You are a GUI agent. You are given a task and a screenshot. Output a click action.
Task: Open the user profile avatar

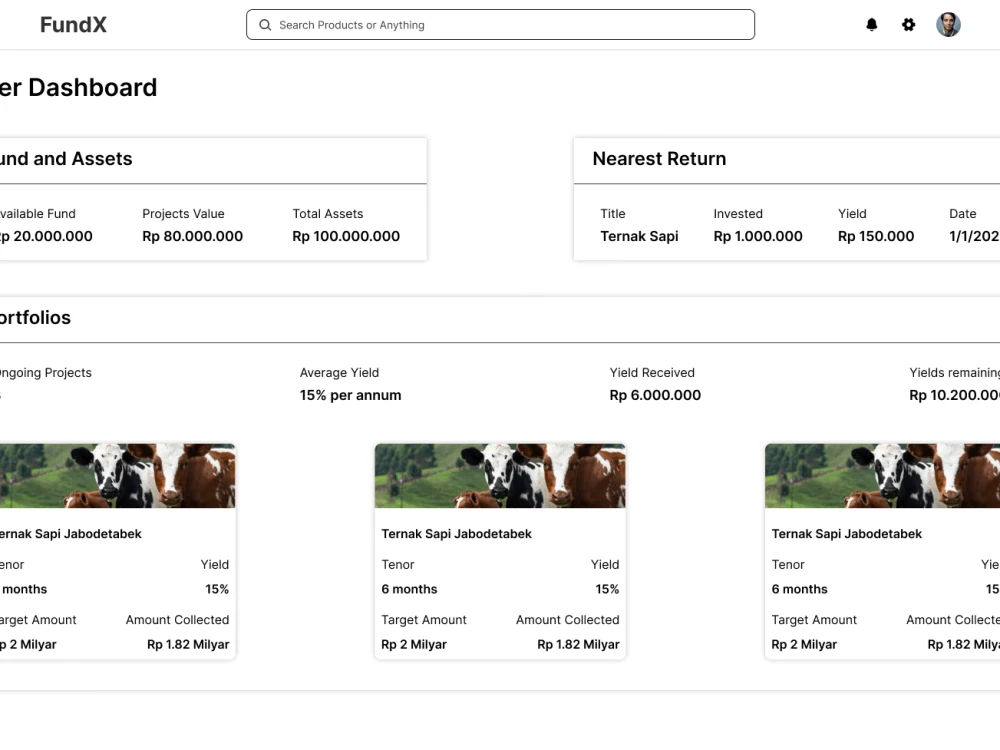948,25
